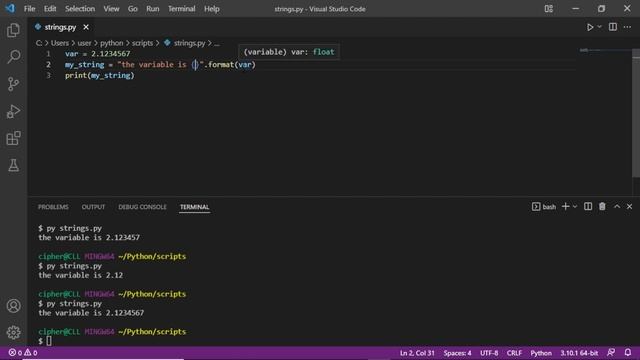Open the Manage gear settings

click(13, 332)
